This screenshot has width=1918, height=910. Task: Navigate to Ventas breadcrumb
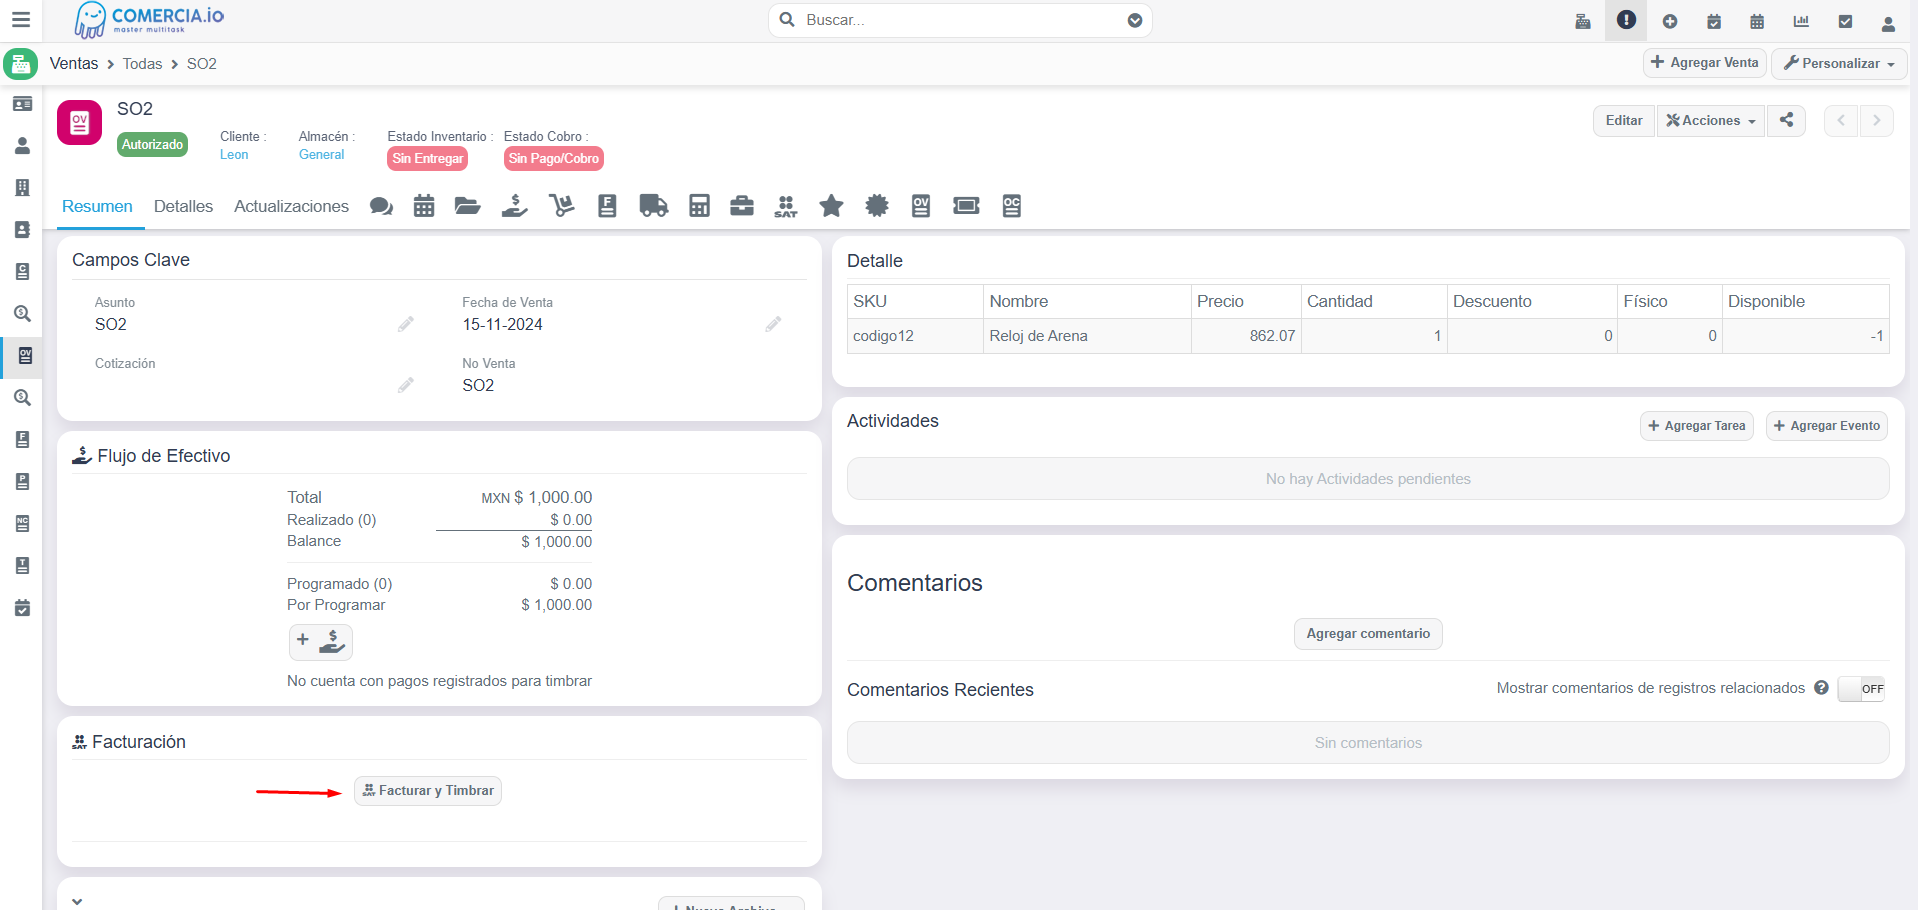pos(74,63)
